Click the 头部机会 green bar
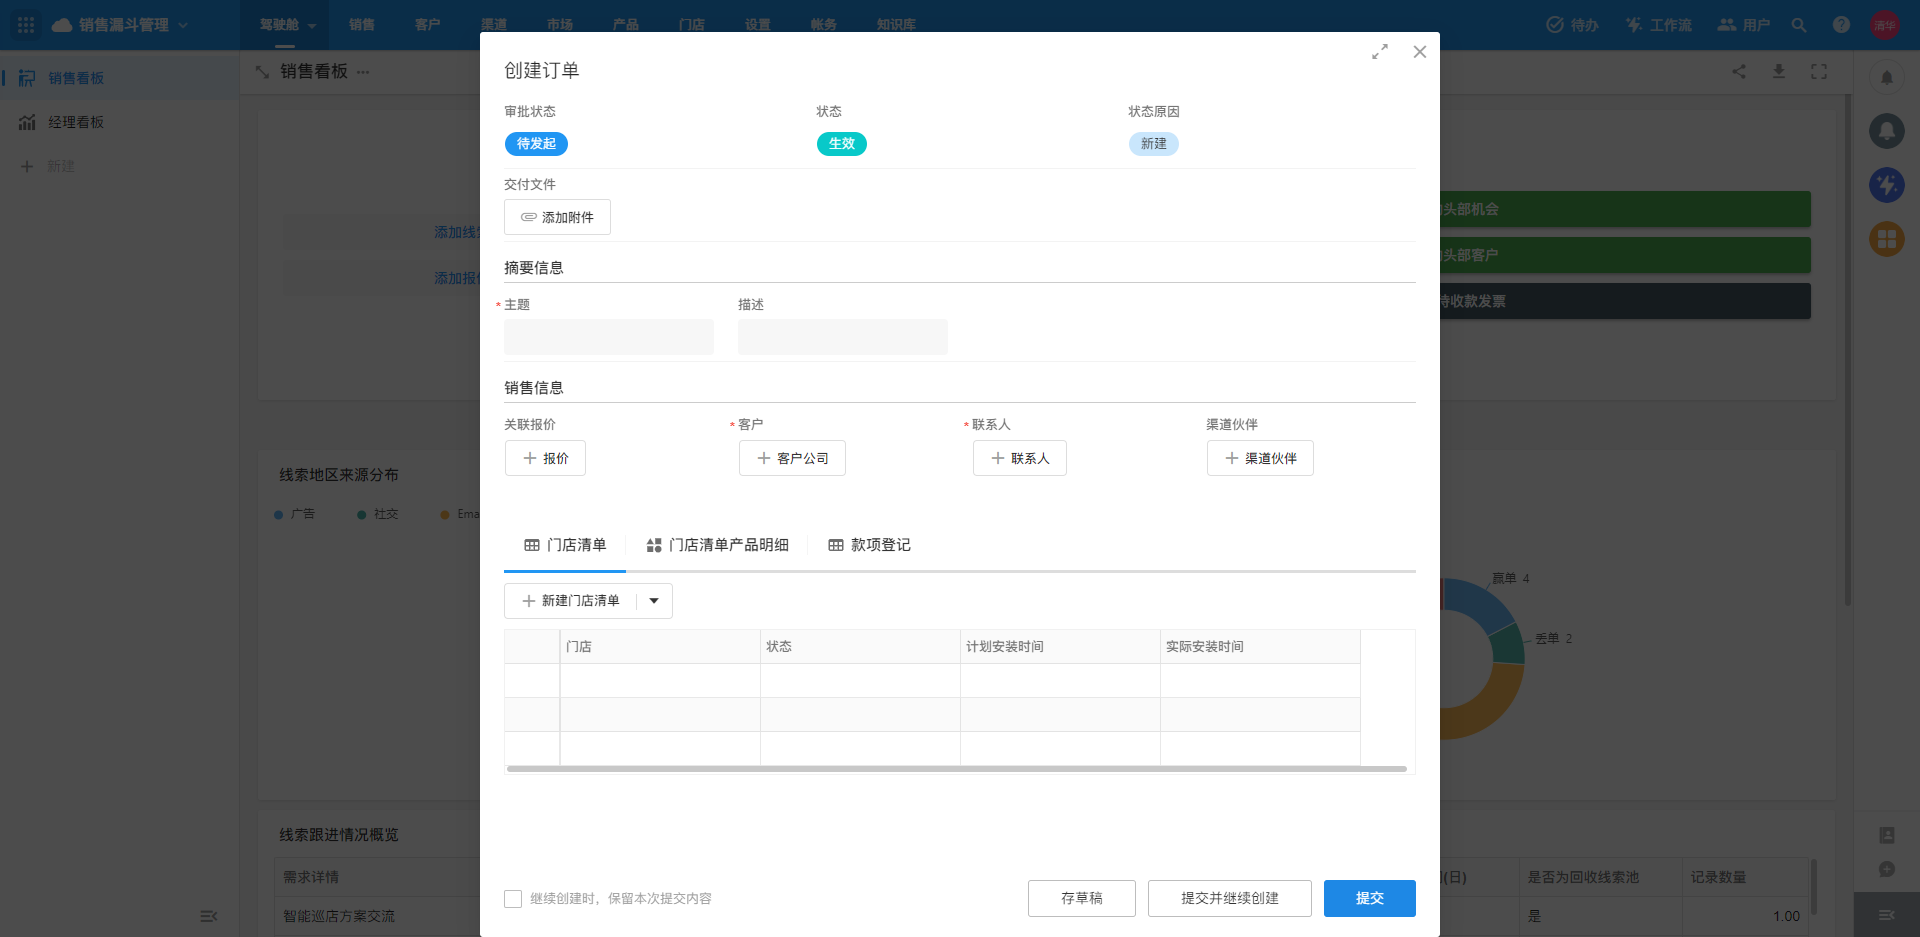This screenshot has height=937, width=1920. 1625,209
